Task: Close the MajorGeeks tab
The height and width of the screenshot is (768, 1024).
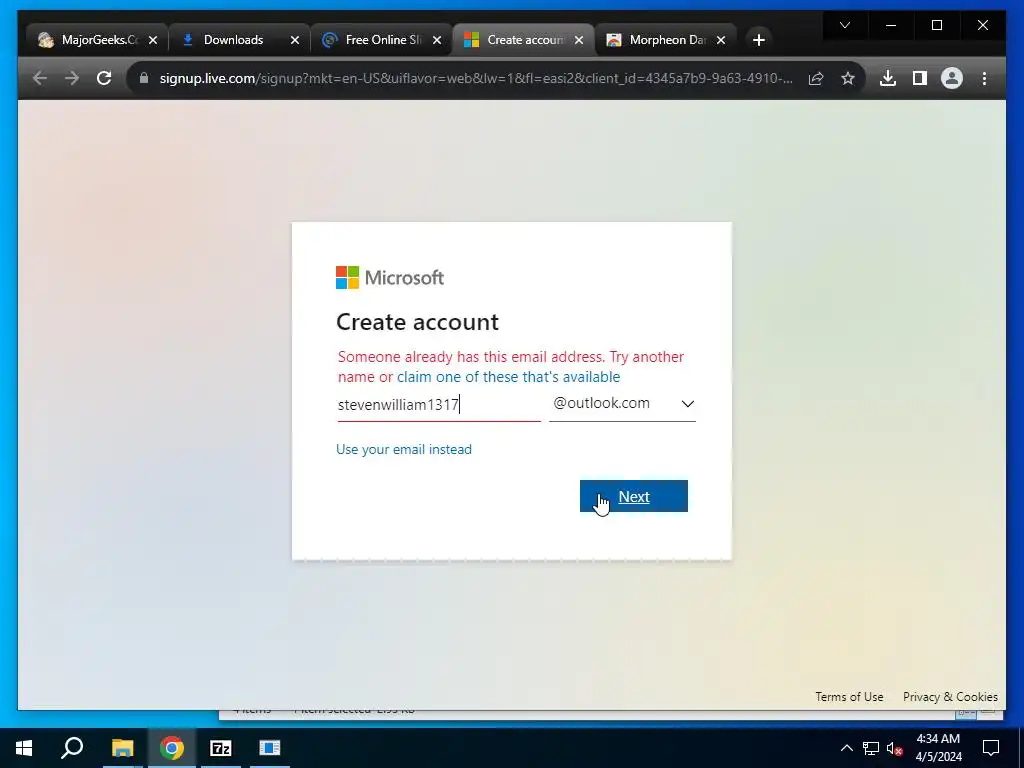Action: [153, 40]
